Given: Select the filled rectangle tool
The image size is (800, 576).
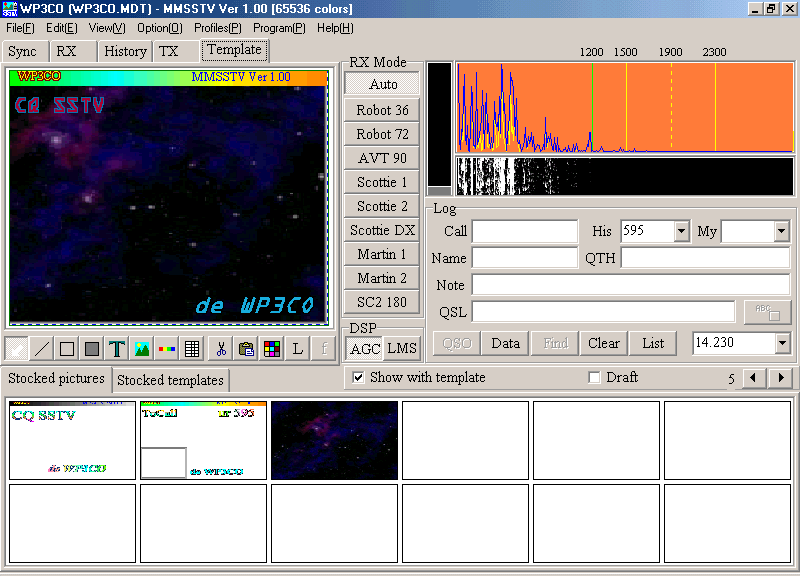Looking at the screenshot, I should click(x=92, y=349).
